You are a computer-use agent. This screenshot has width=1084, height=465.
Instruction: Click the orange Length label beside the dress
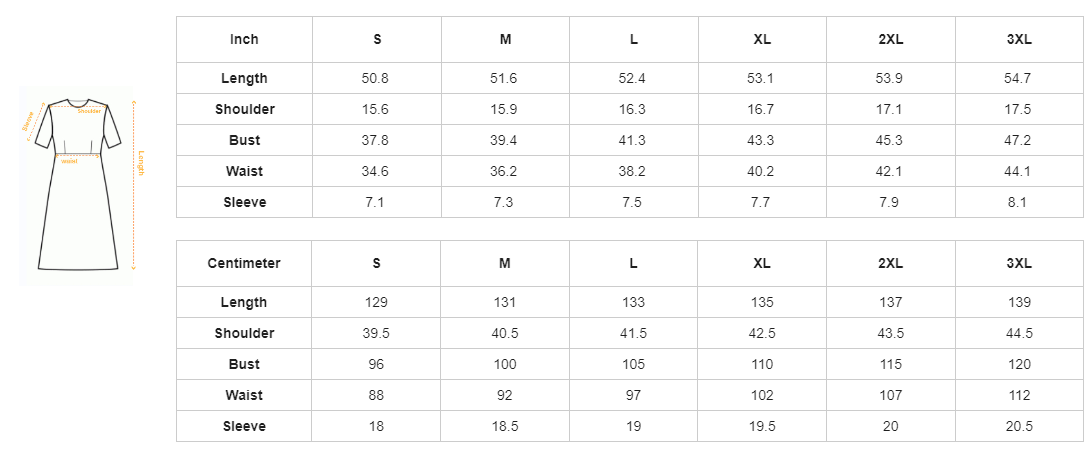coord(141,163)
